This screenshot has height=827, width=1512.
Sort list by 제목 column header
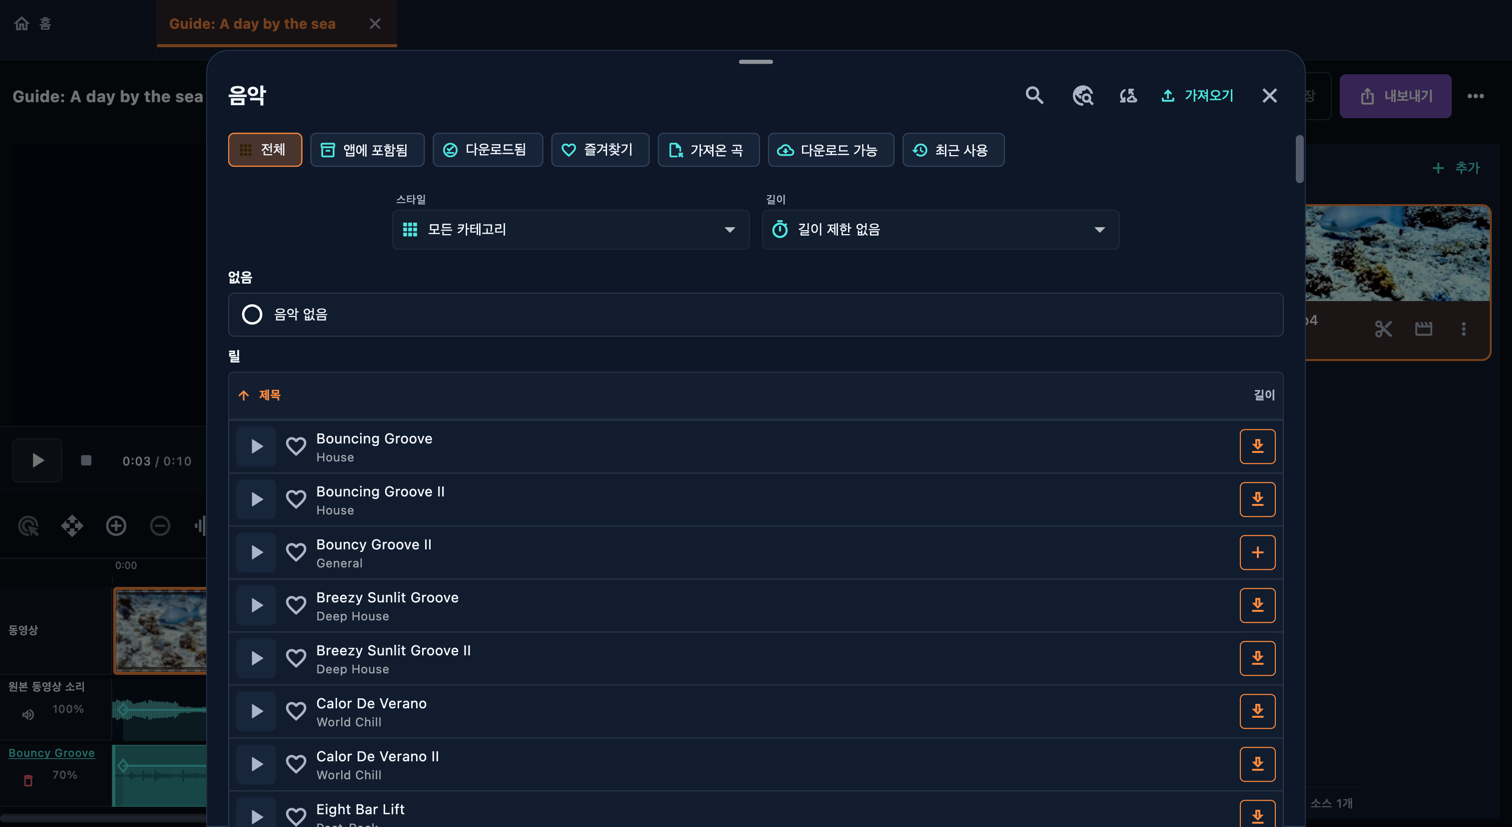point(260,395)
